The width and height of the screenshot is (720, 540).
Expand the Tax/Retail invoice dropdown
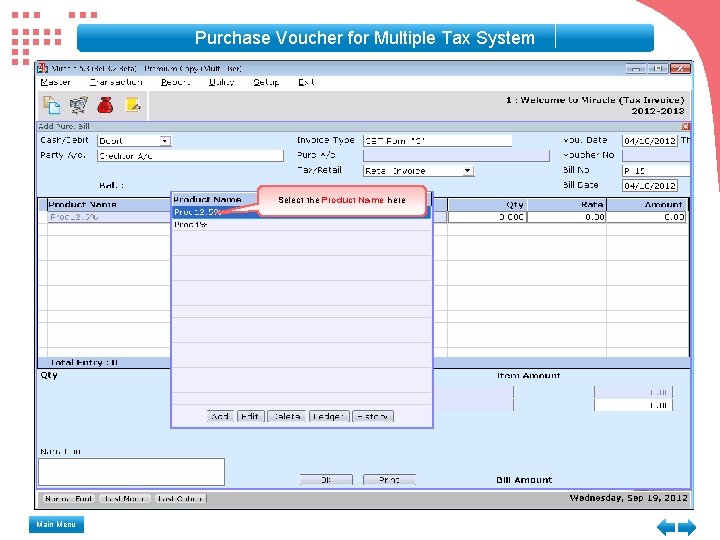coord(467,171)
